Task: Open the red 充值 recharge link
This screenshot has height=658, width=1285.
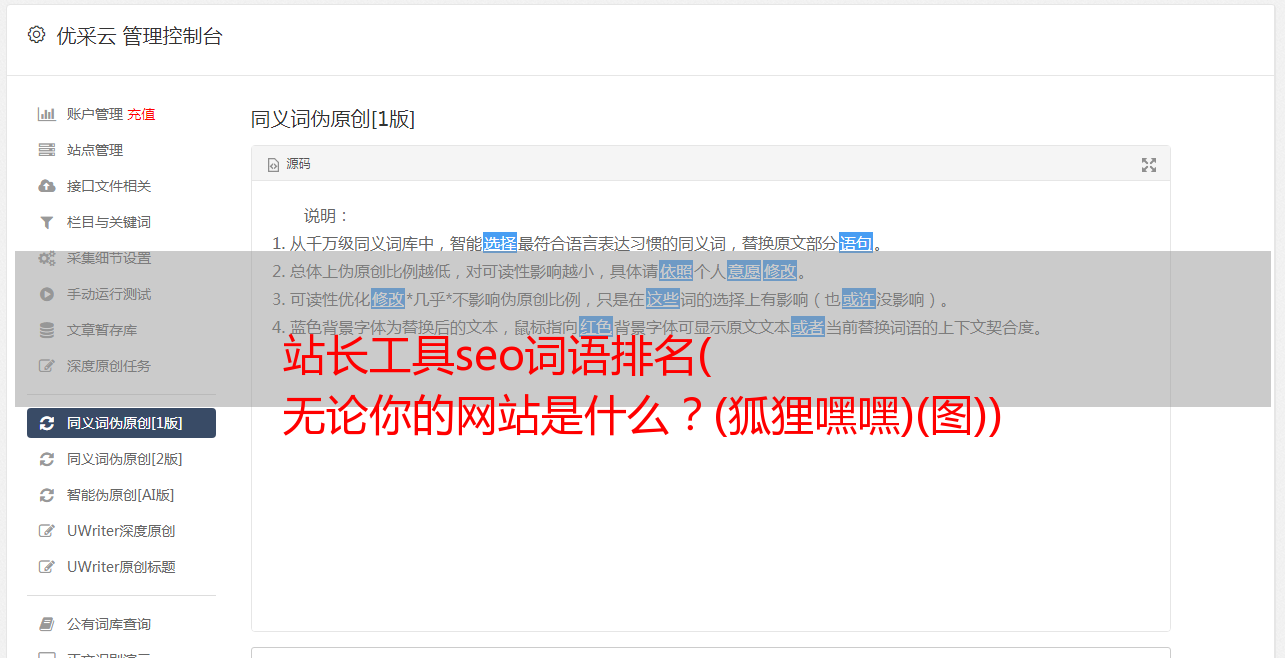Action: pyautogui.click(x=141, y=114)
